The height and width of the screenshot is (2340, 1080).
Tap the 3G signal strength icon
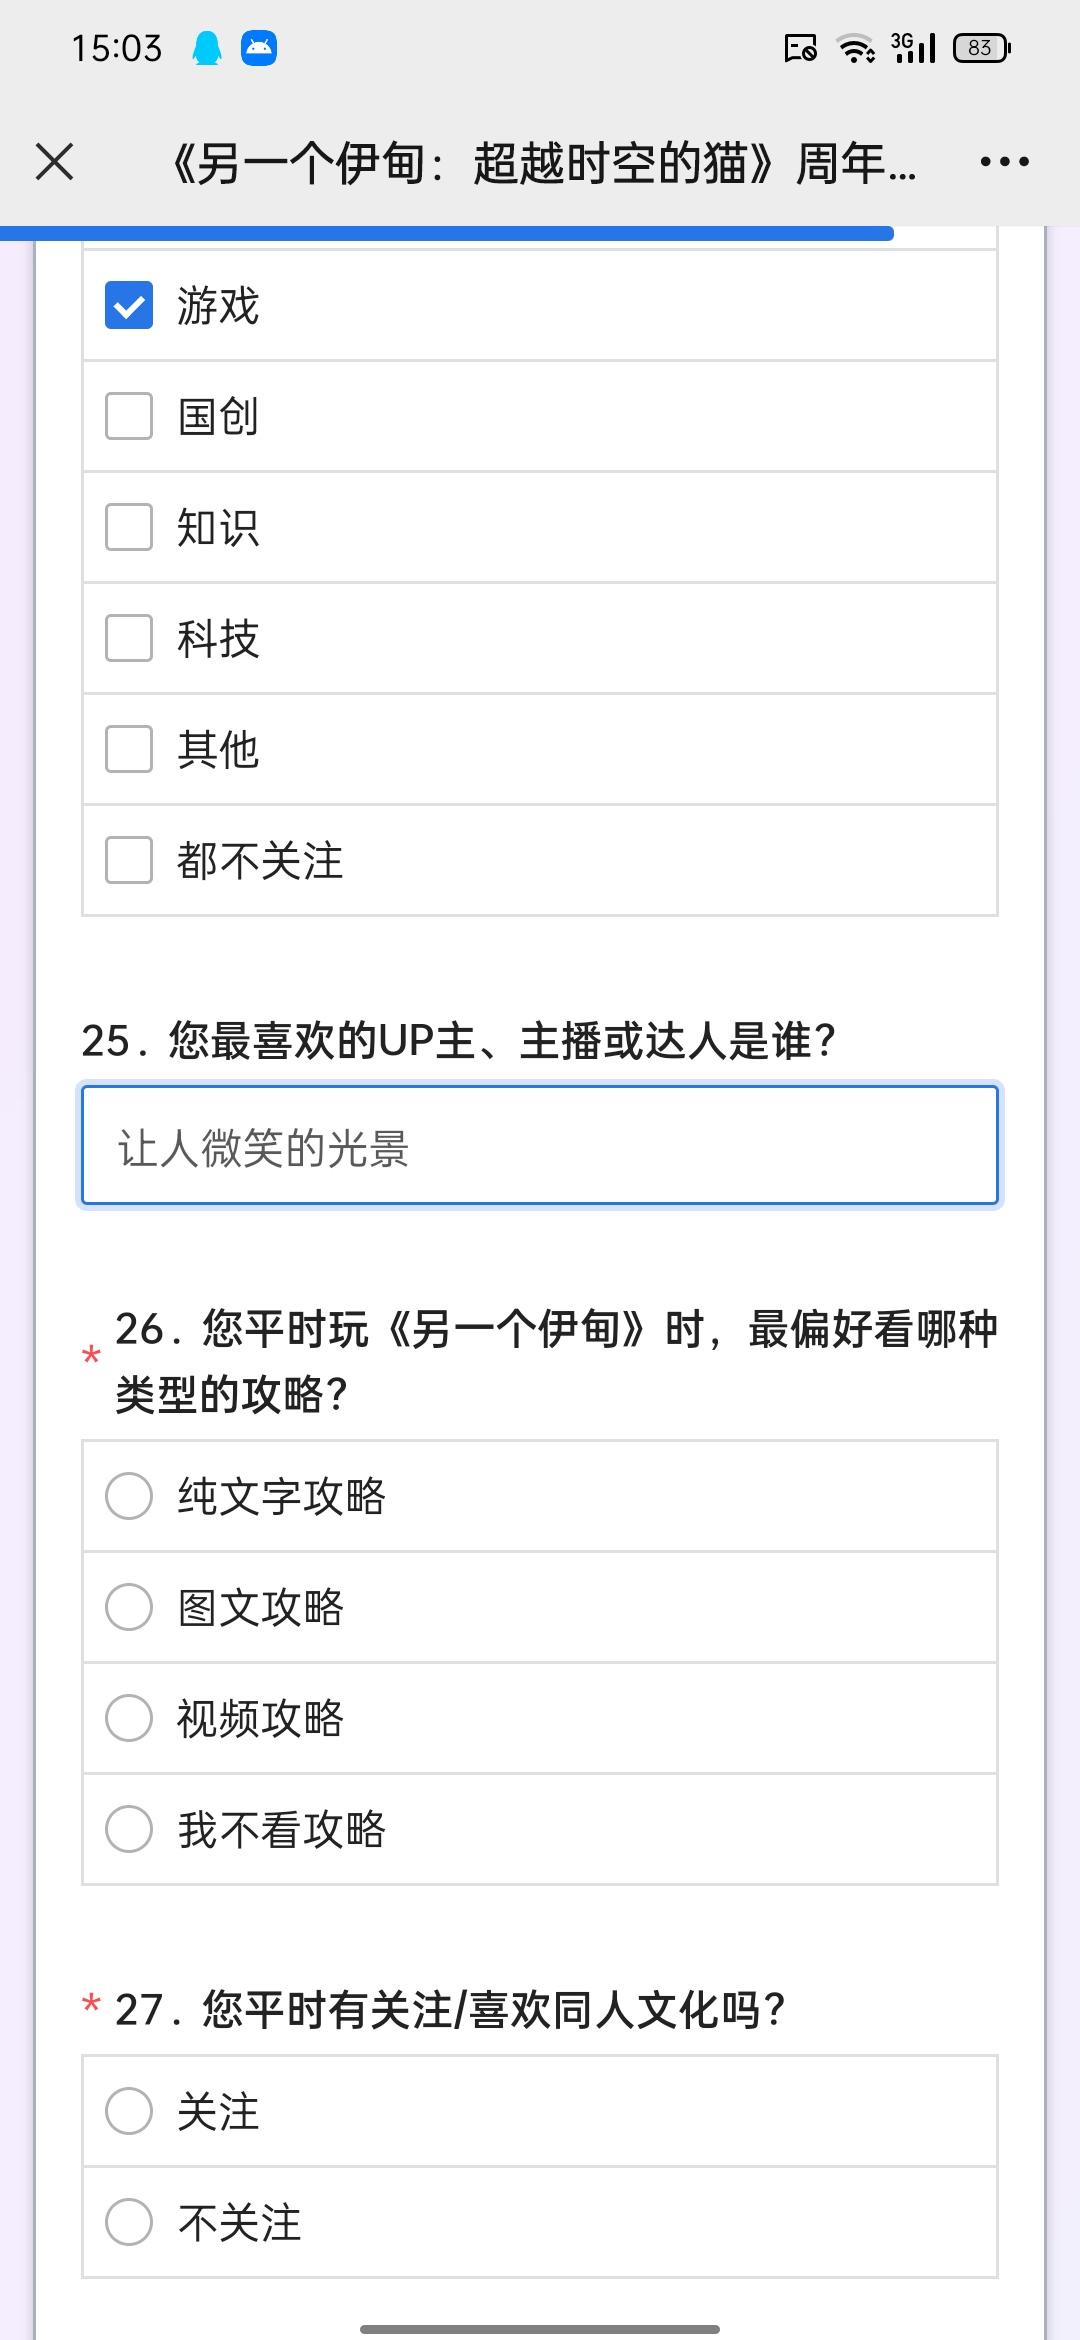pyautogui.click(x=913, y=48)
